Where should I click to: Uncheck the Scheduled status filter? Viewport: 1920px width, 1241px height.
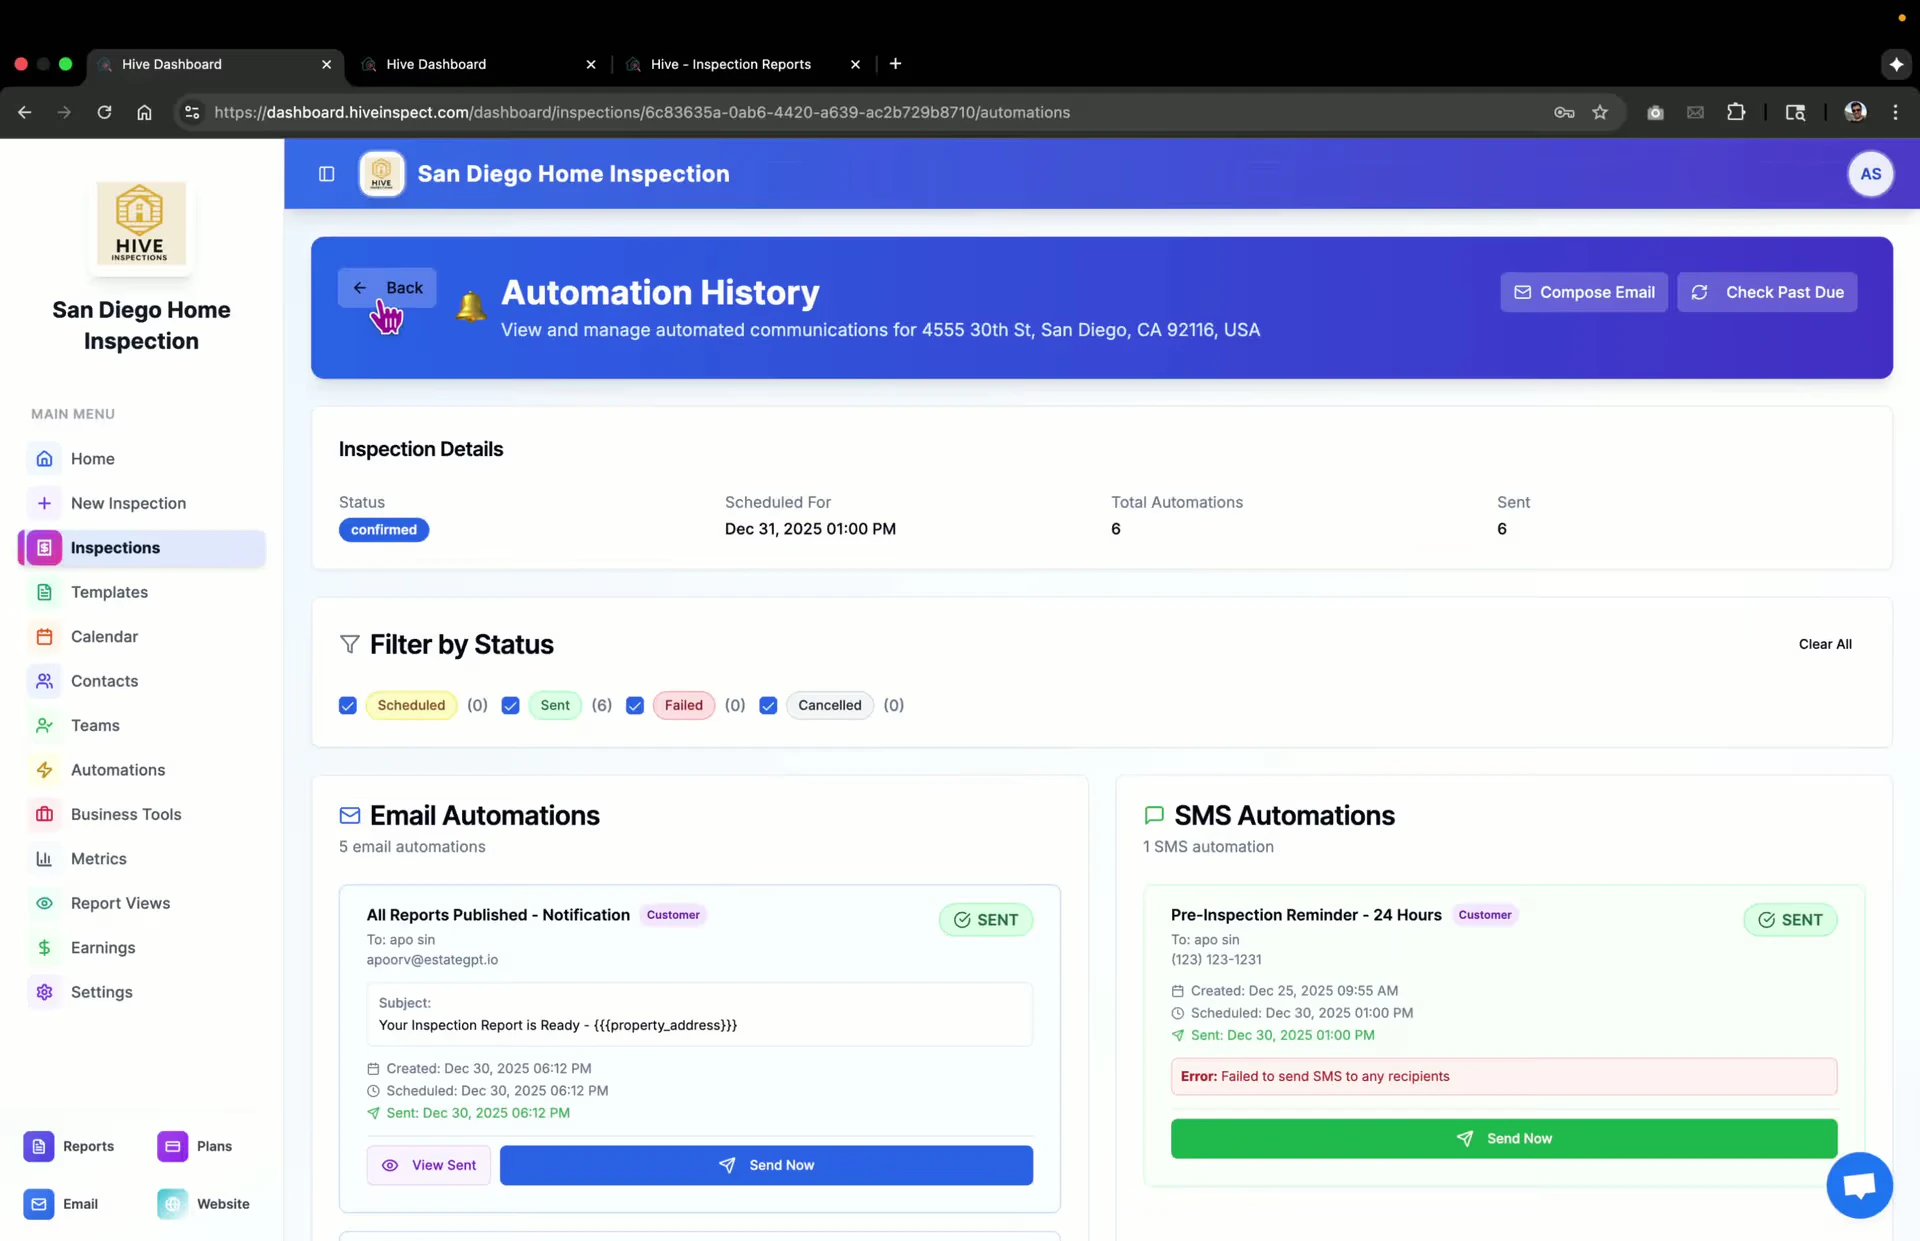(x=347, y=706)
